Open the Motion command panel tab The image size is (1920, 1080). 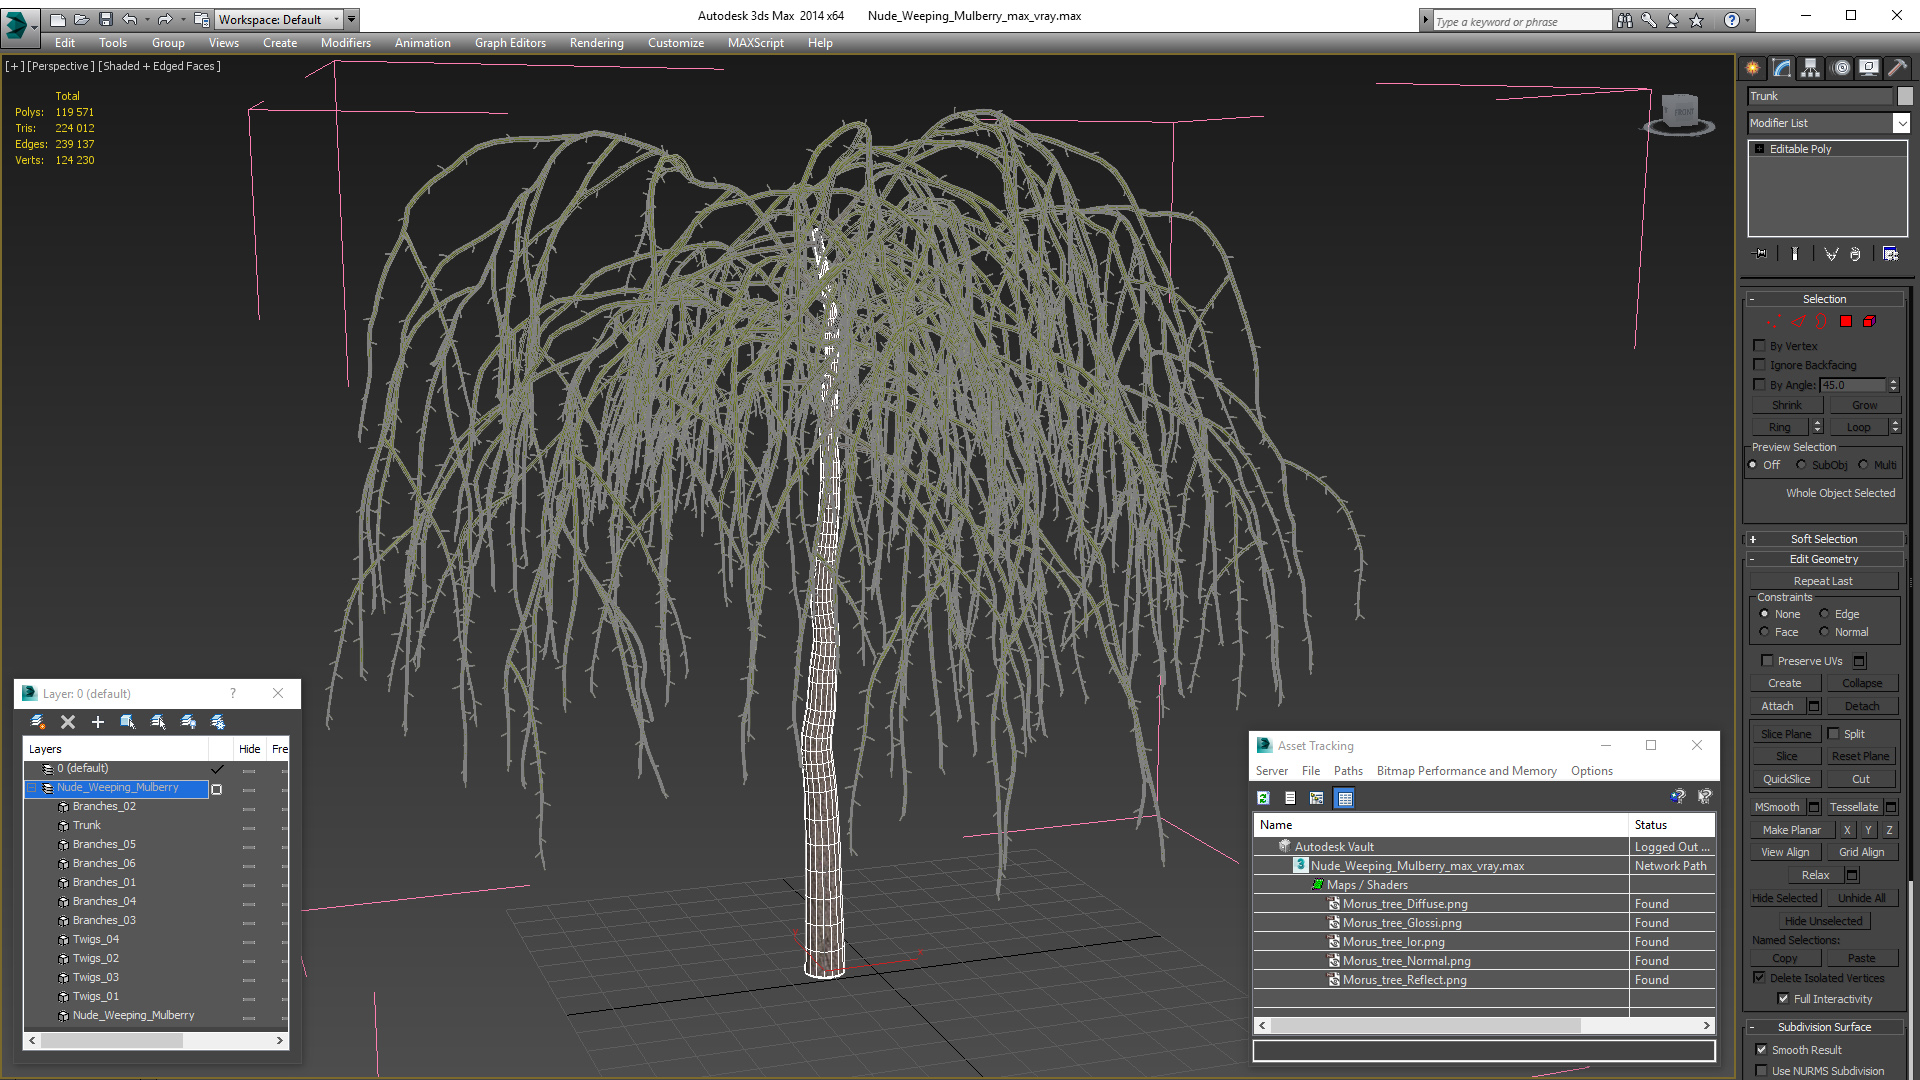pyautogui.click(x=1841, y=68)
